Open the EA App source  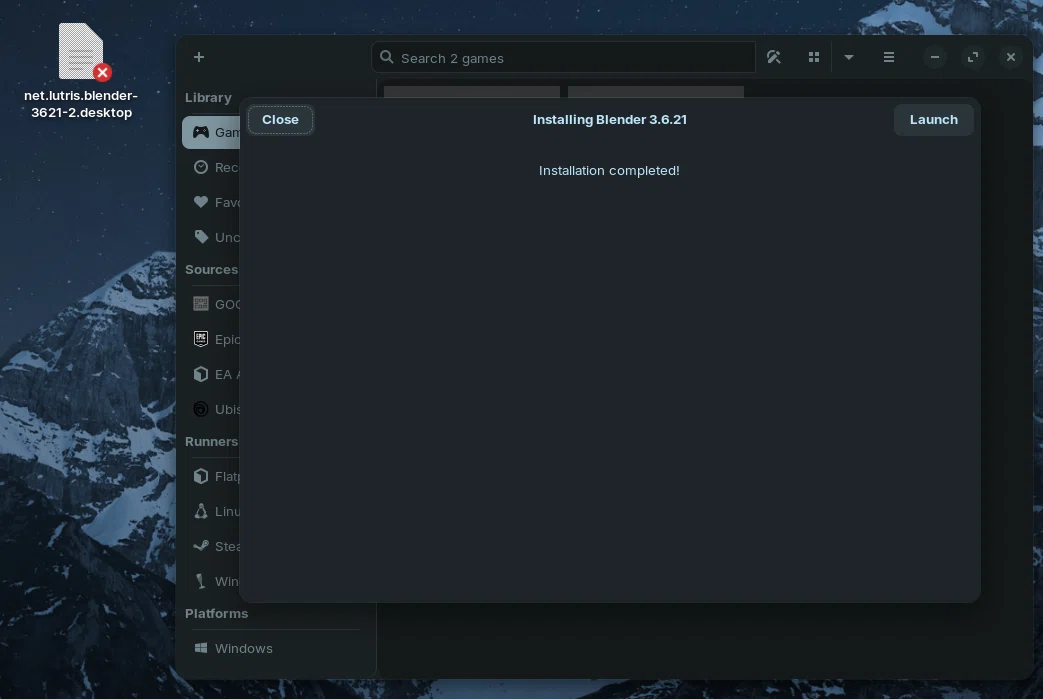click(x=211, y=374)
